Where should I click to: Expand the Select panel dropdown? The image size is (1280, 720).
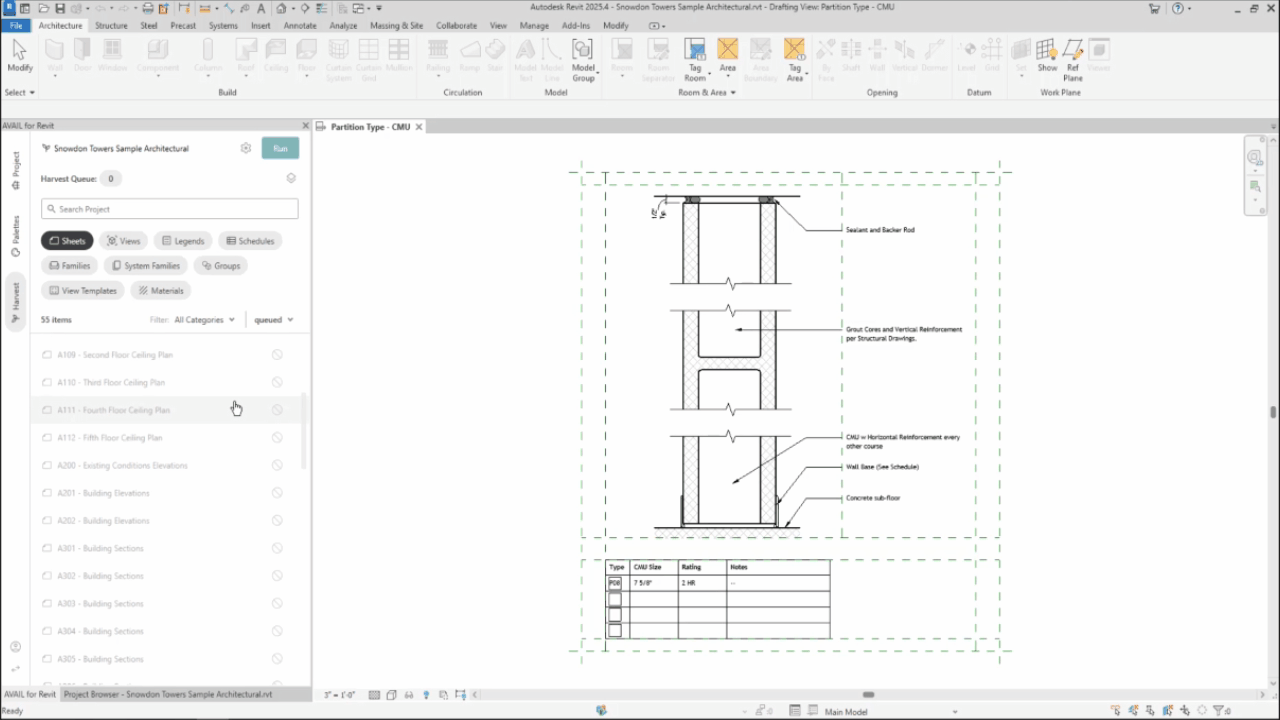click(x=19, y=92)
